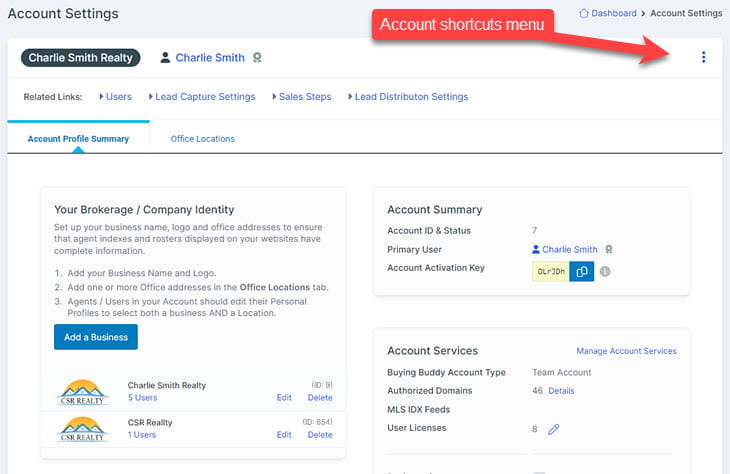Click the User Licenses label
The image size is (730, 474).
tap(417, 428)
